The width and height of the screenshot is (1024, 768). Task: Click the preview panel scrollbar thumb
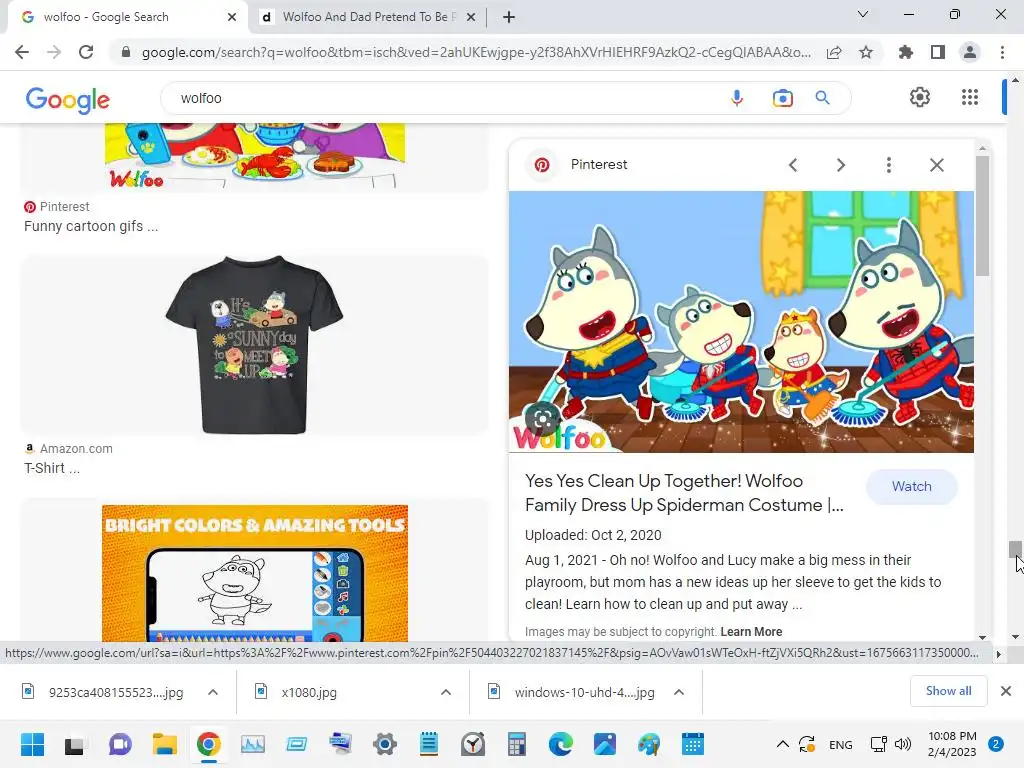[x=982, y=216]
